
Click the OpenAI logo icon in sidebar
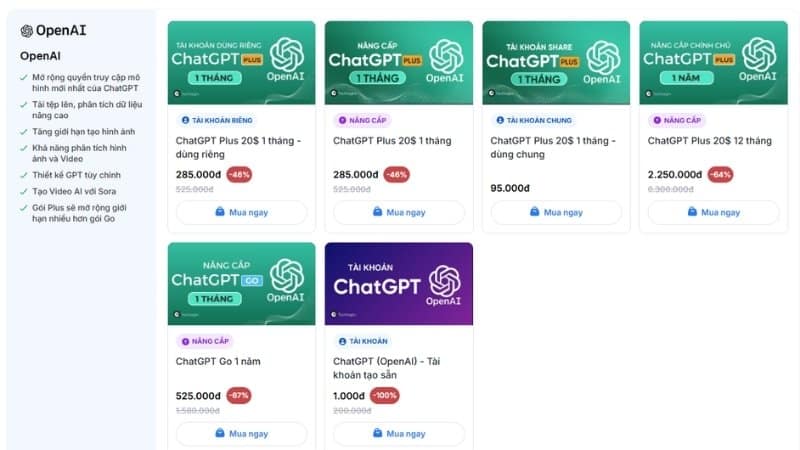pos(27,30)
